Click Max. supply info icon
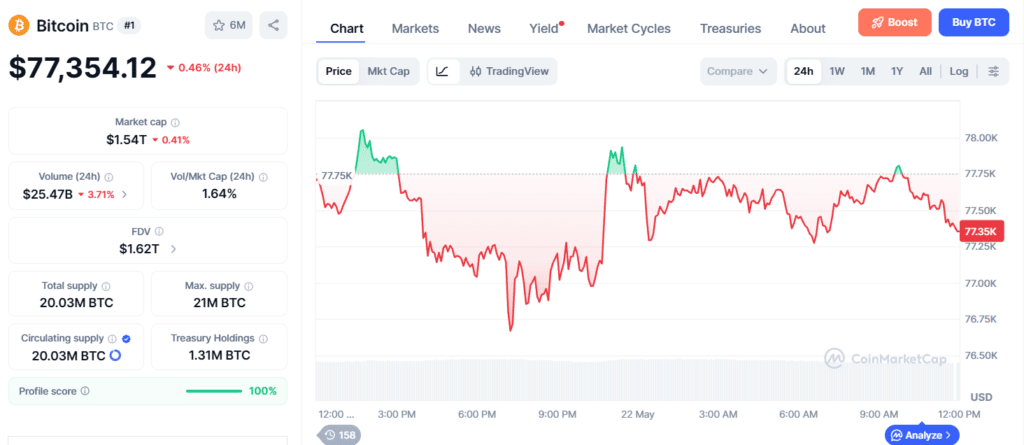 [248, 286]
